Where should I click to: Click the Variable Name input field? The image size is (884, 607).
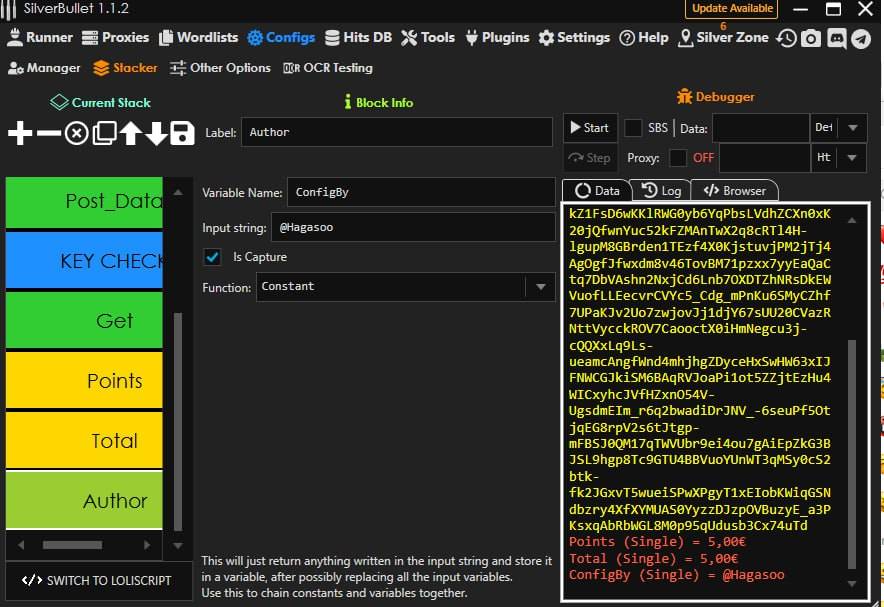coord(420,192)
